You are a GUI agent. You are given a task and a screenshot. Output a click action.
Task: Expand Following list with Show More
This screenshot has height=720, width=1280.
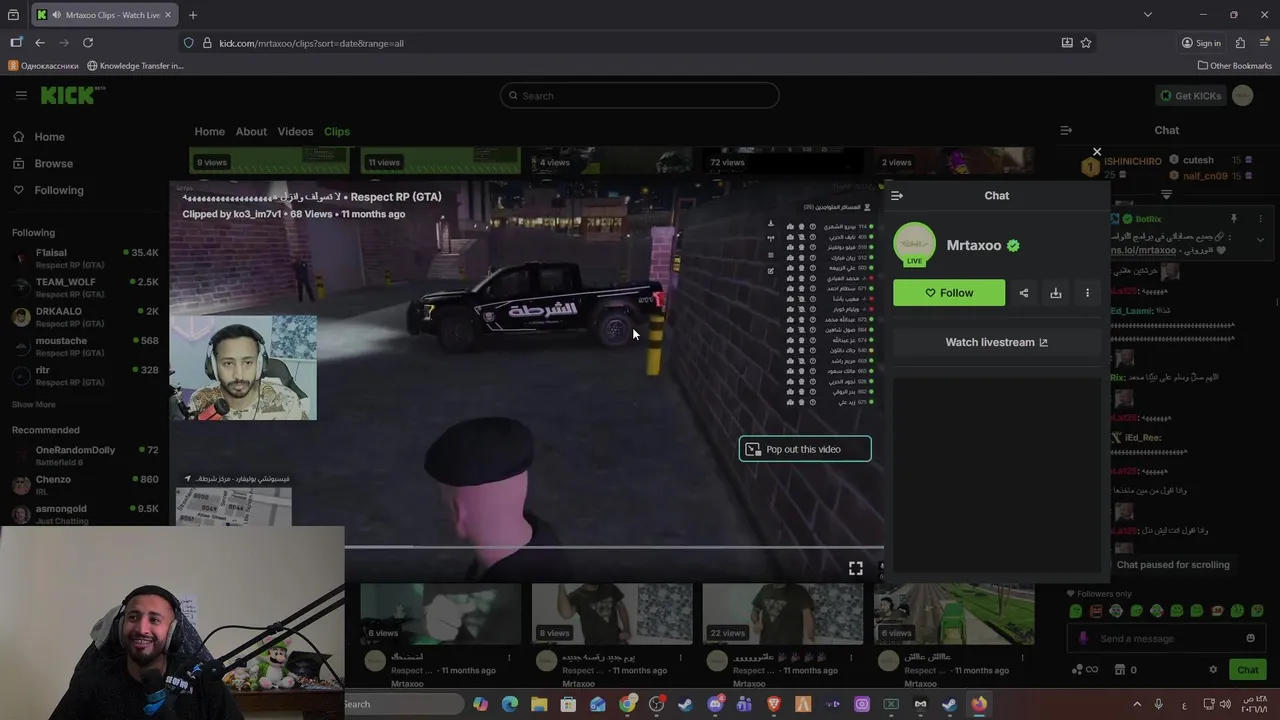34,404
